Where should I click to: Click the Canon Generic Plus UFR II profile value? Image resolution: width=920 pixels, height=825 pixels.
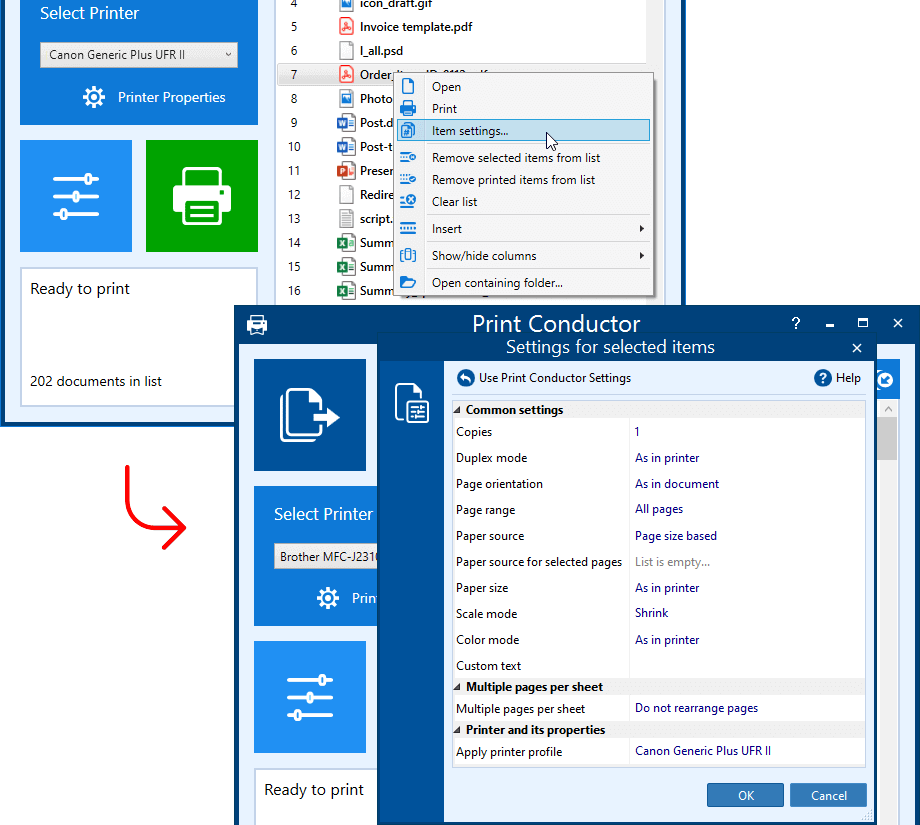click(x=703, y=751)
